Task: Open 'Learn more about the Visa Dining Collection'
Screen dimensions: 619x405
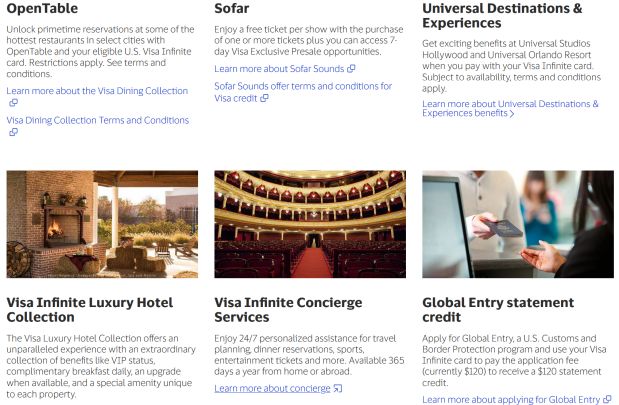Action: pyautogui.click(x=97, y=91)
